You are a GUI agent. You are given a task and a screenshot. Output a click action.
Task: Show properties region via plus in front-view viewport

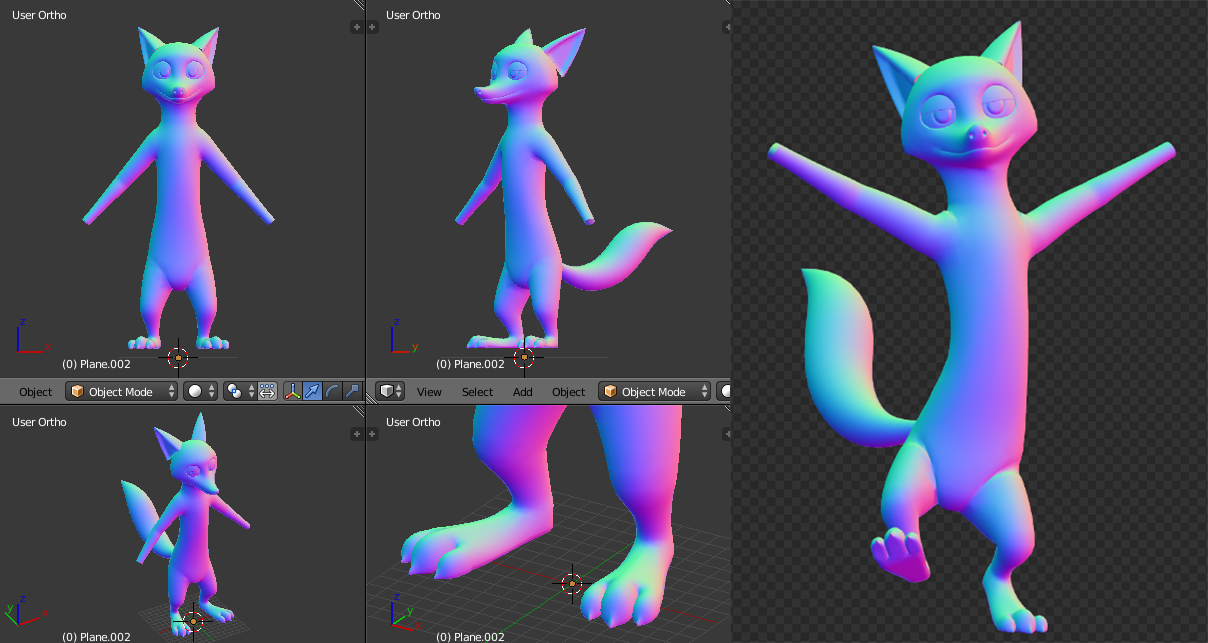[x=356, y=27]
